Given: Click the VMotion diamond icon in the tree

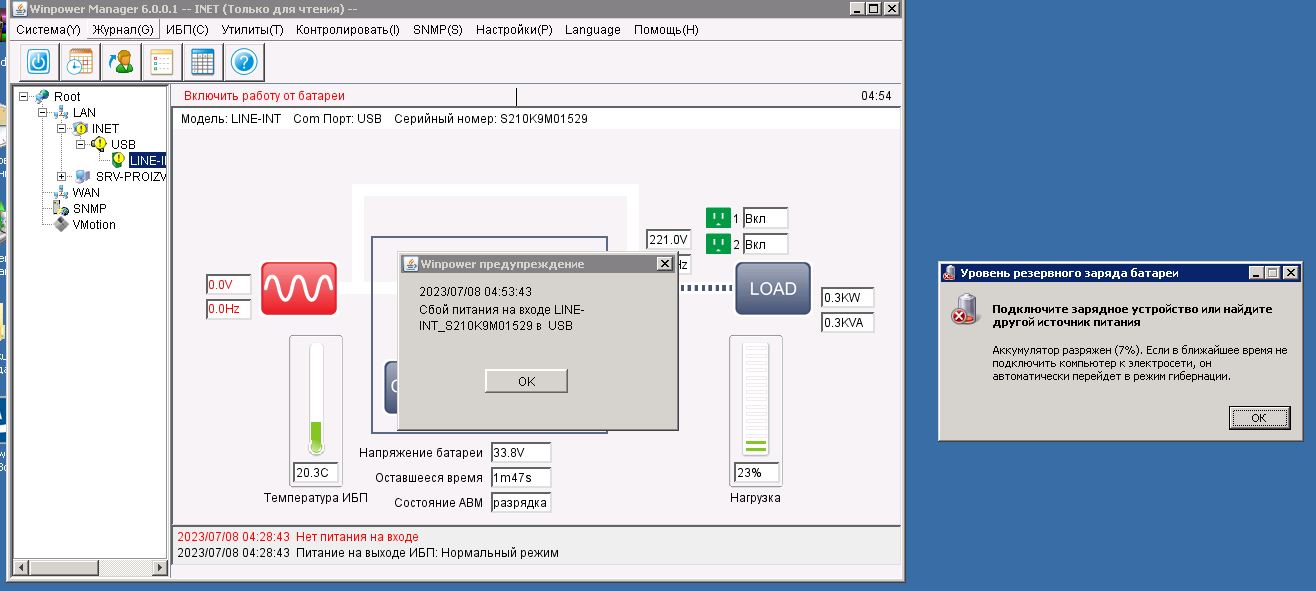Looking at the screenshot, I should (61, 225).
